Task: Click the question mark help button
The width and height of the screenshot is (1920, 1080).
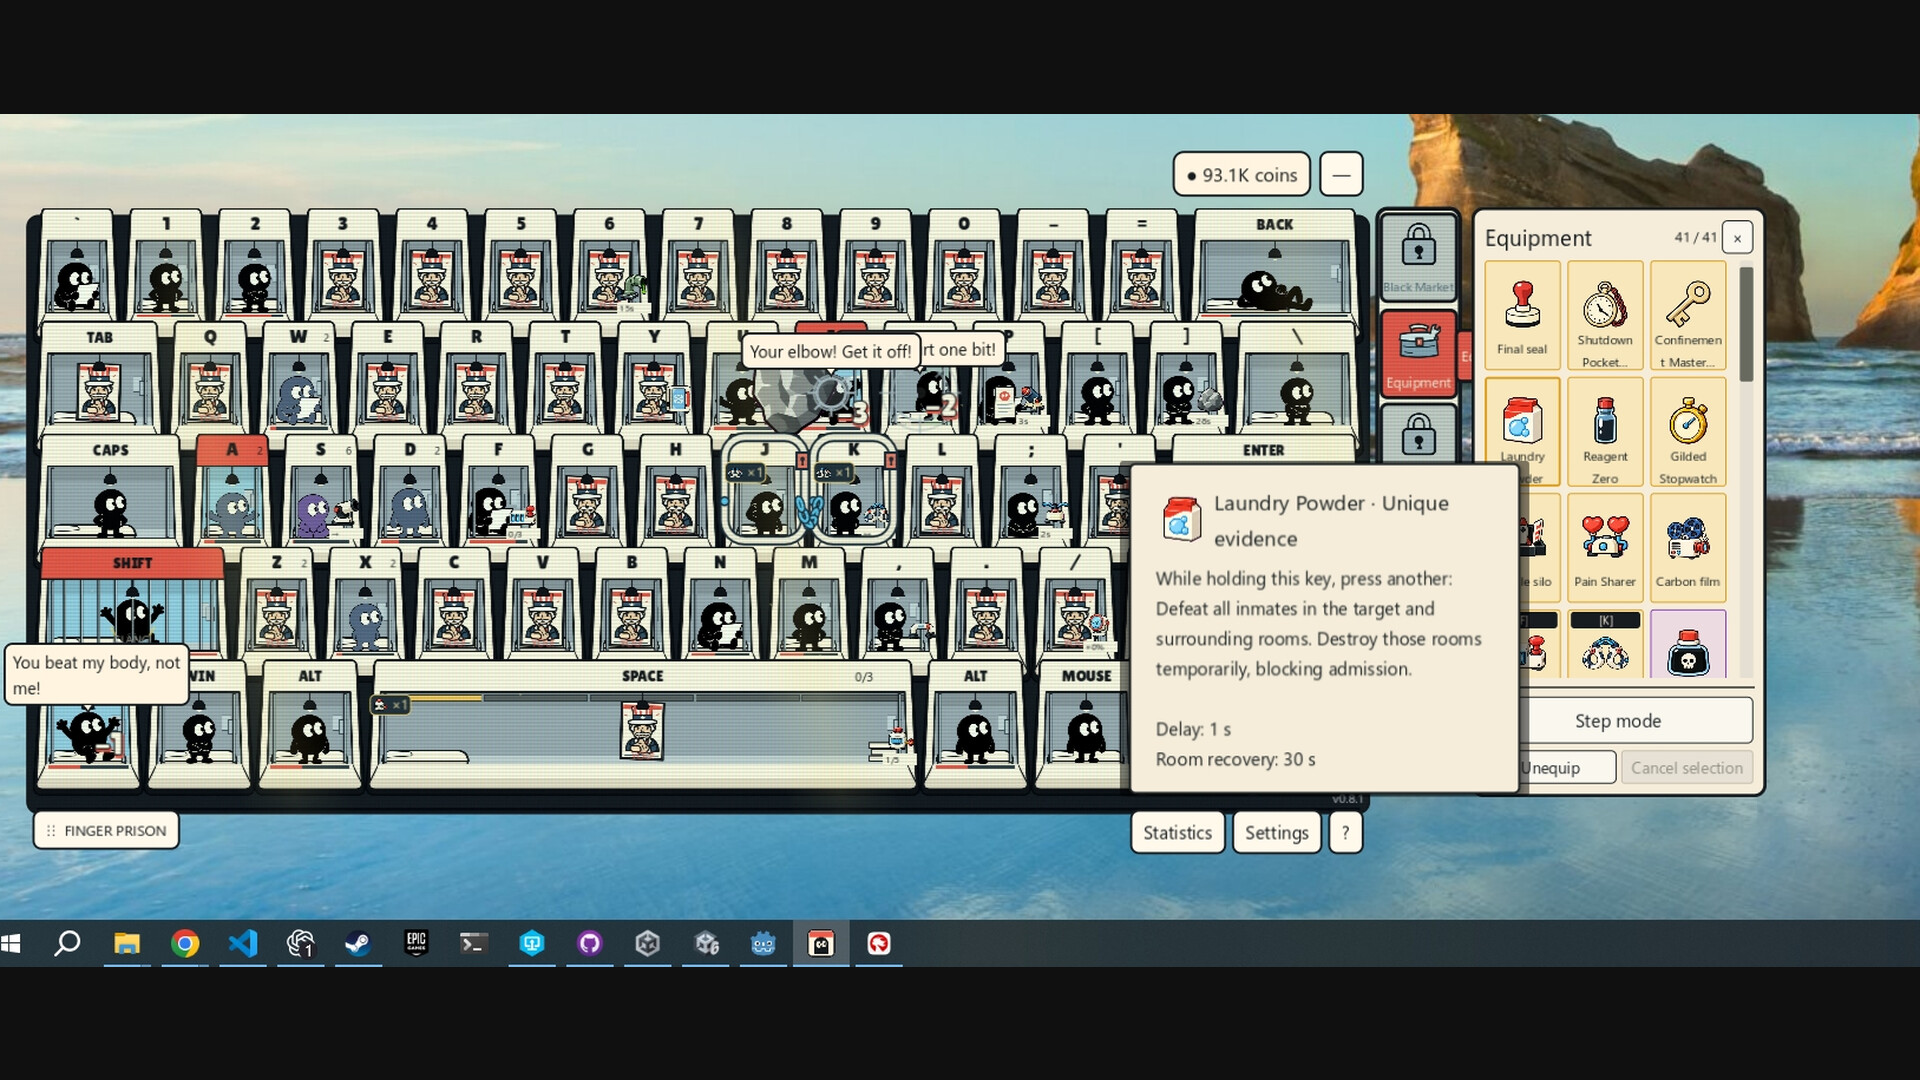Action: [1345, 832]
